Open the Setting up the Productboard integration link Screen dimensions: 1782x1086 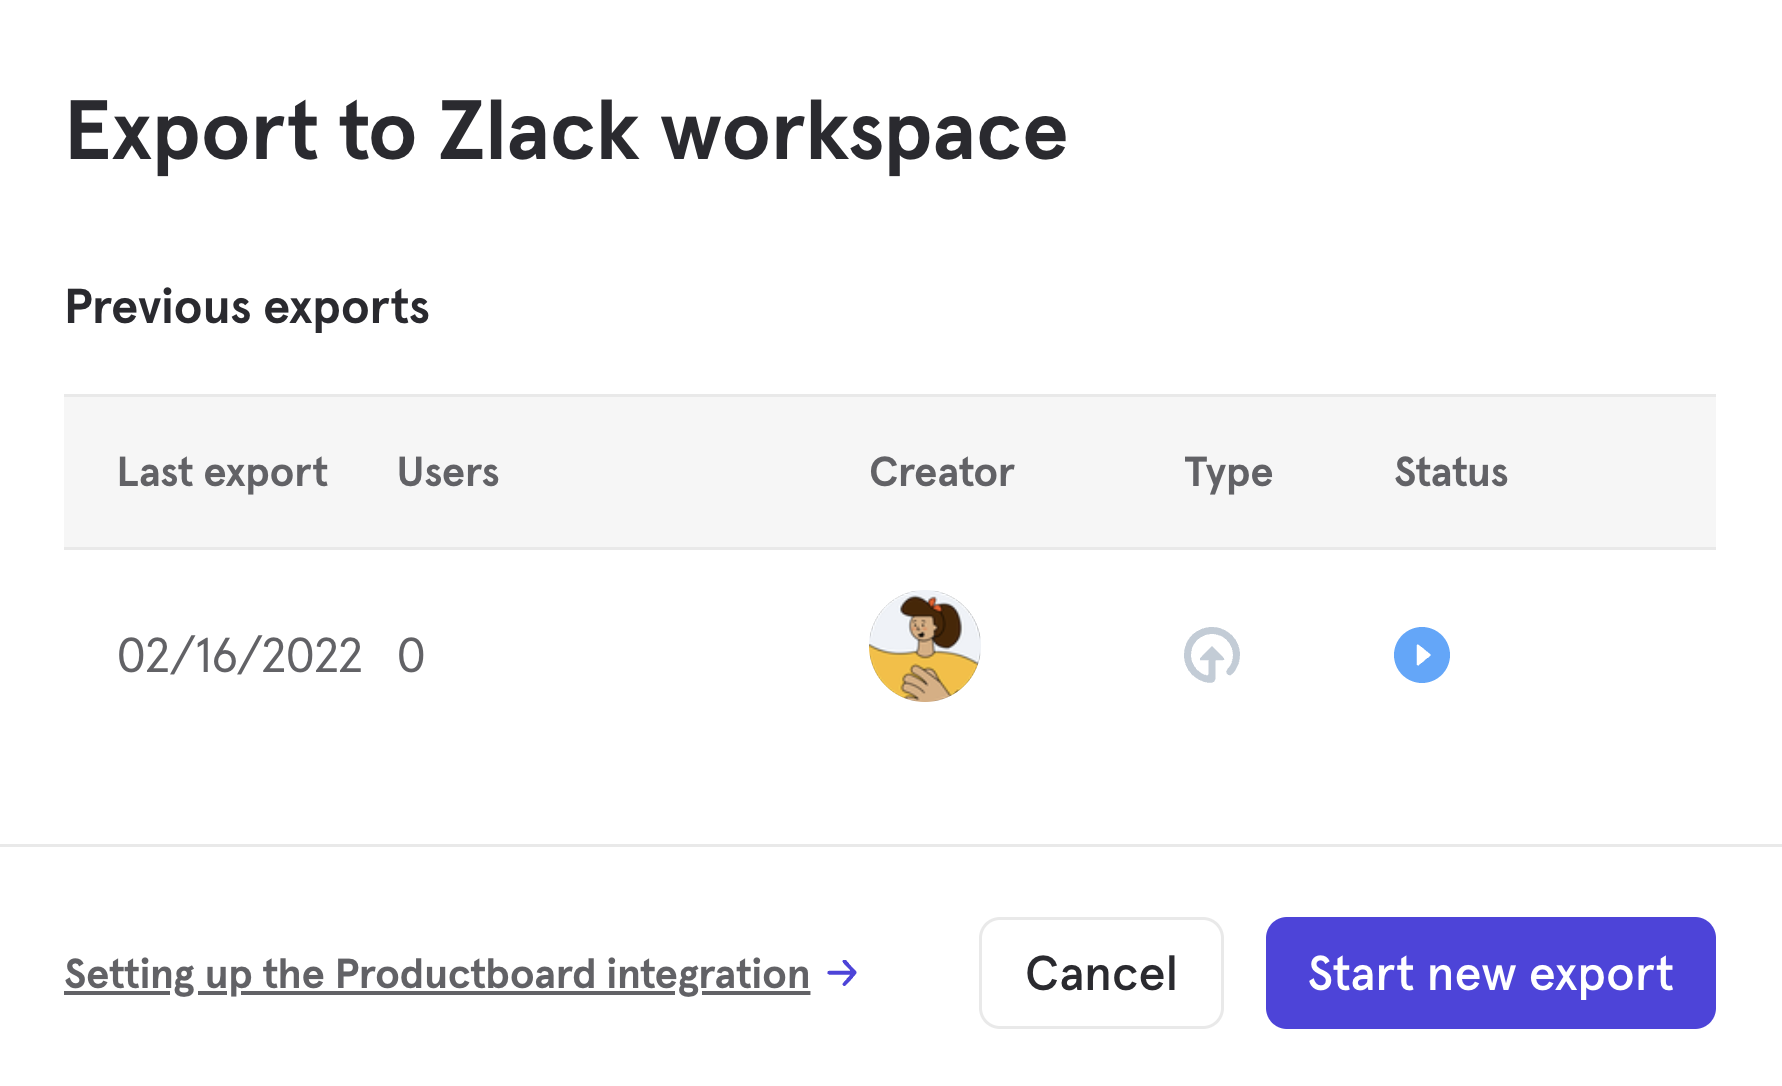(437, 974)
